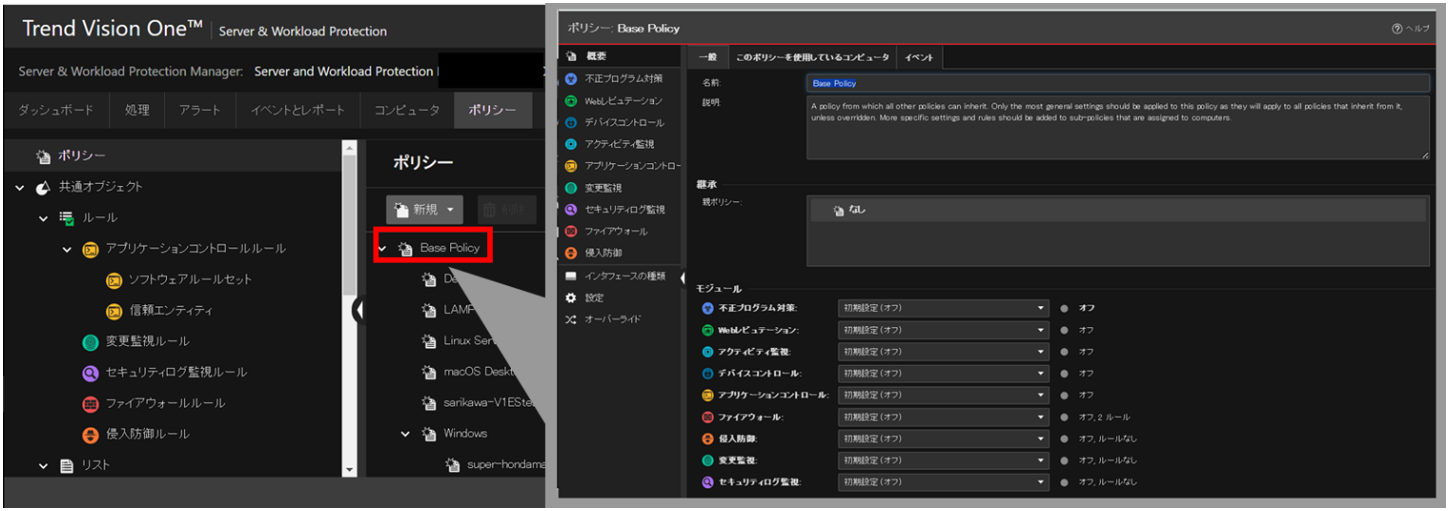Screen dimensions: 1449x511
Task: Open Webレピュテーション in the policy sidebar
Action: click(622, 100)
